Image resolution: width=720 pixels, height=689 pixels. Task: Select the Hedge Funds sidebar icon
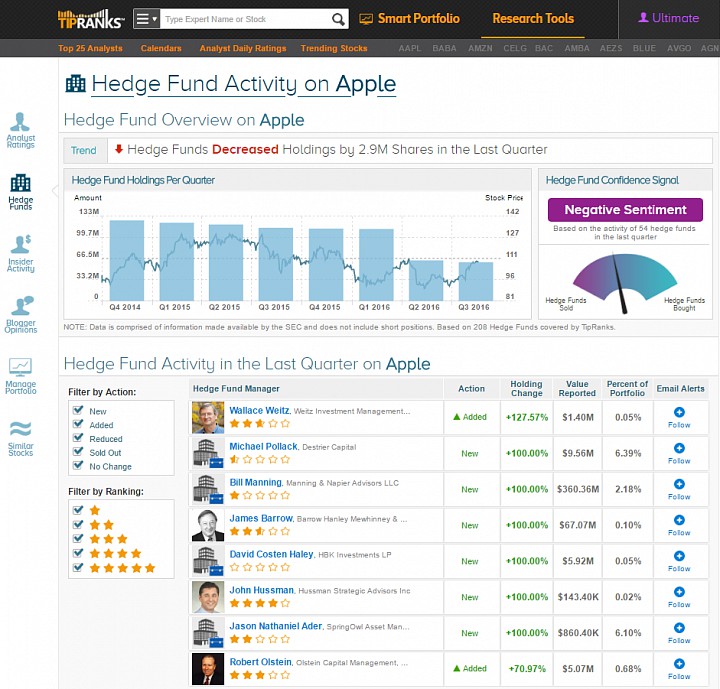[x=20, y=192]
